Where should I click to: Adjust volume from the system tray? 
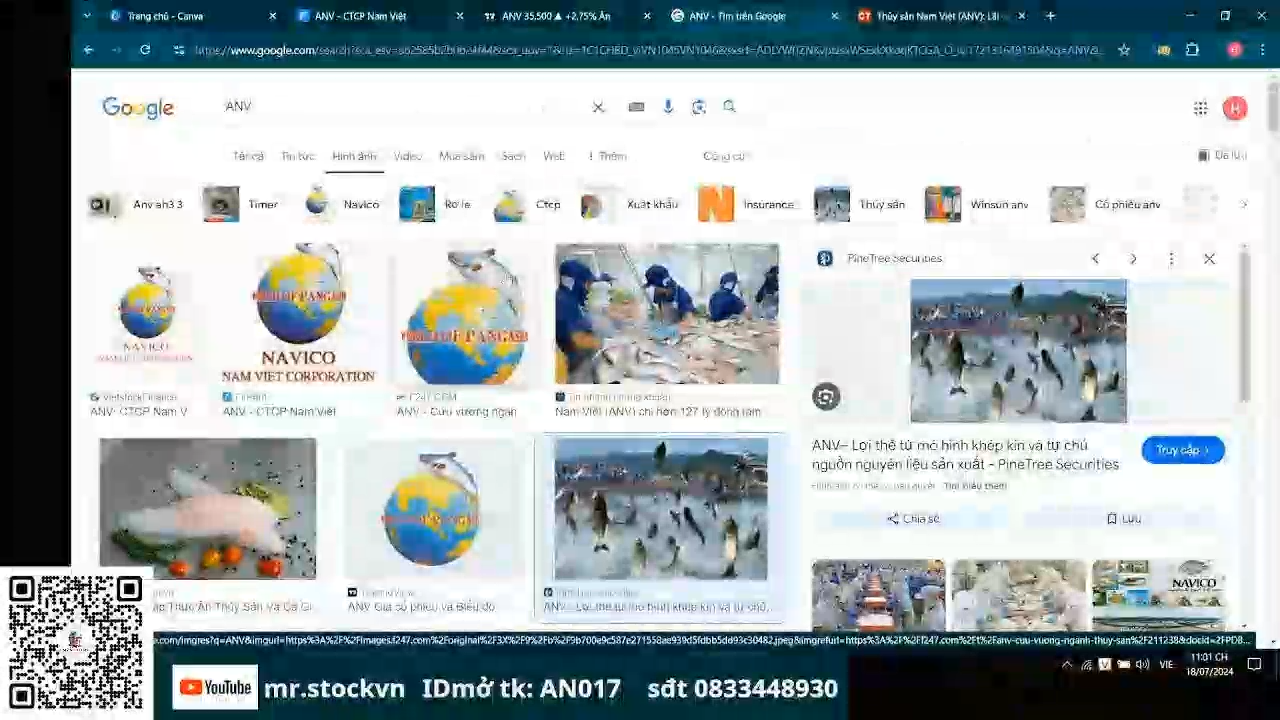point(1142,664)
